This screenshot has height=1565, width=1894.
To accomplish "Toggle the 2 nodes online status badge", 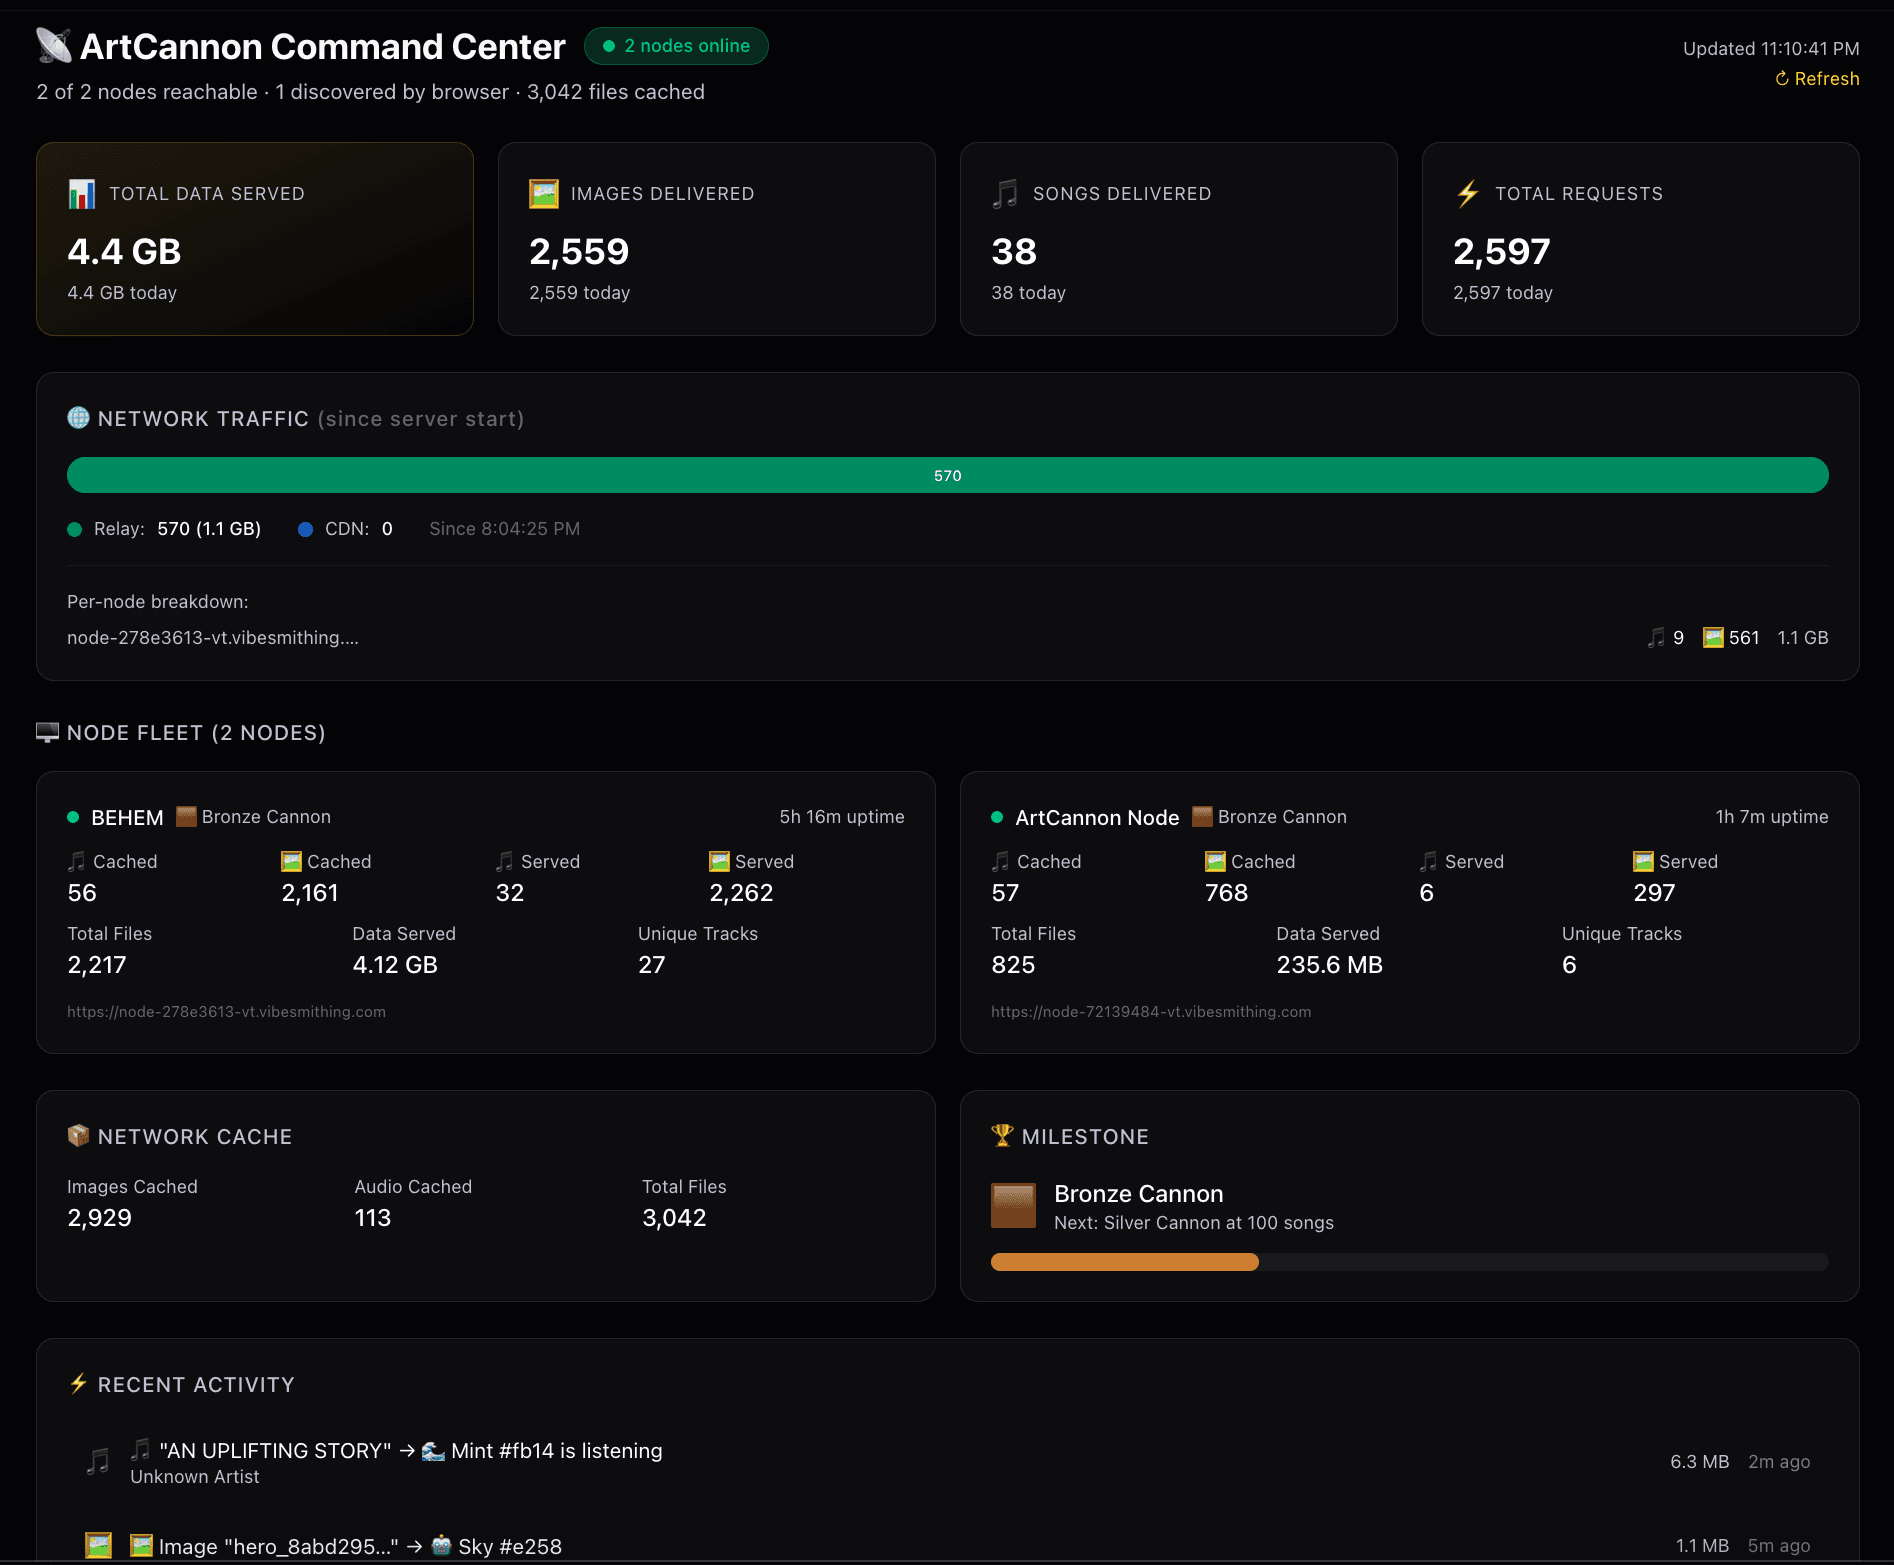I will [x=676, y=45].
